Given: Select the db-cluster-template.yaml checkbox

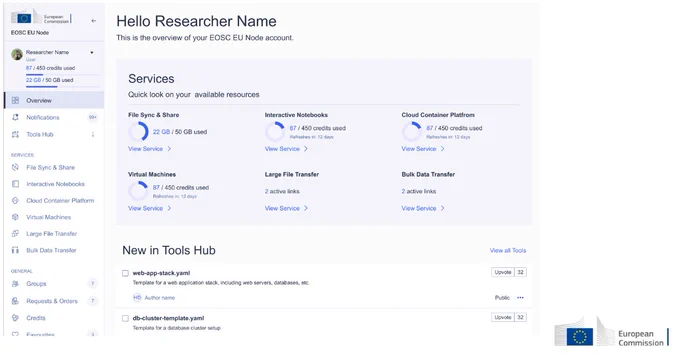Looking at the screenshot, I should pos(125,318).
